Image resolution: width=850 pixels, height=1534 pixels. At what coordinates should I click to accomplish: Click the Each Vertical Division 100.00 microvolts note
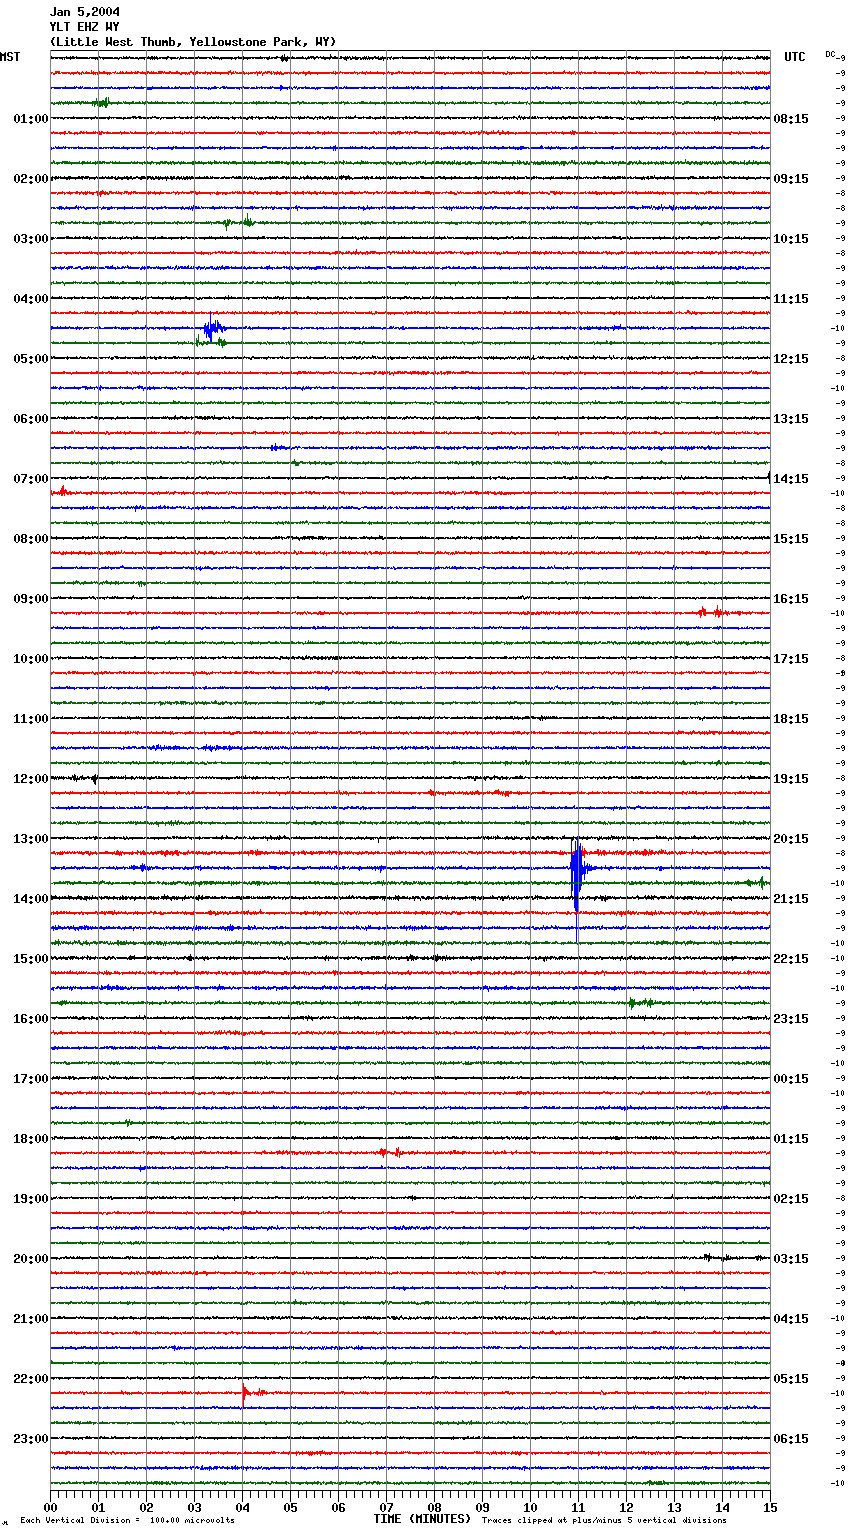(127, 1521)
